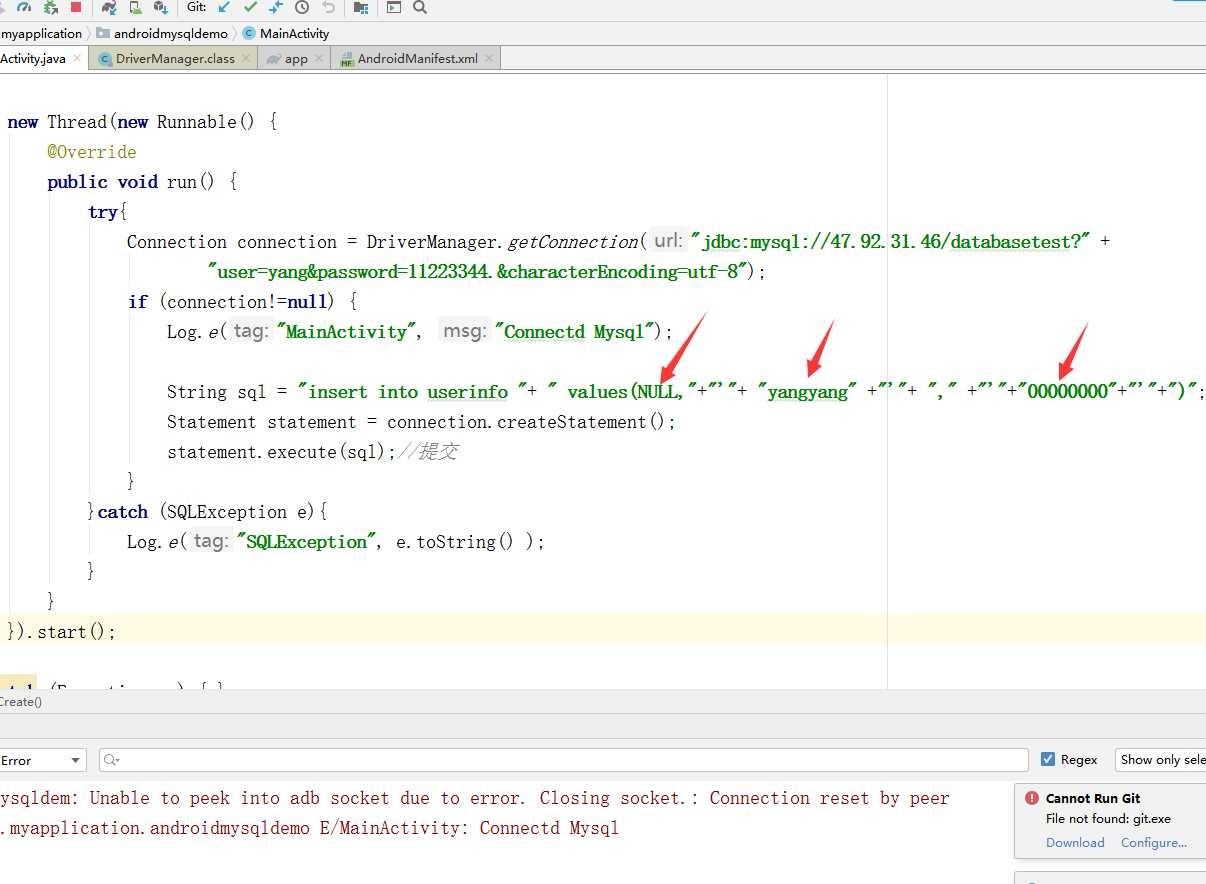Open the AVD Manager icon
This screenshot has width=1206, height=884.
135,7
